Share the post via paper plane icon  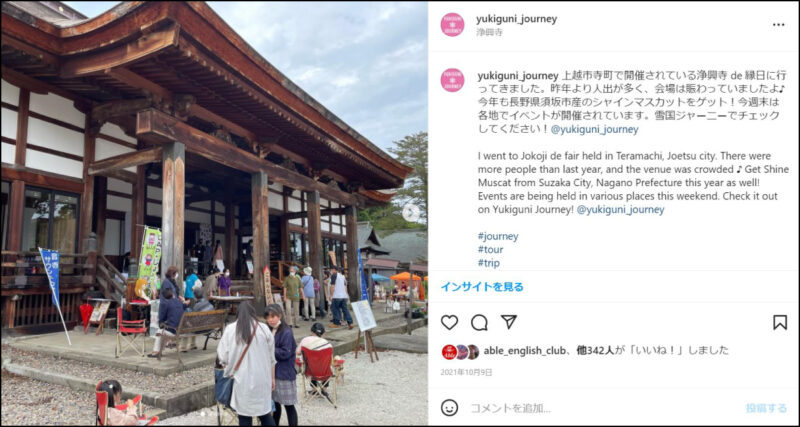[x=509, y=322]
